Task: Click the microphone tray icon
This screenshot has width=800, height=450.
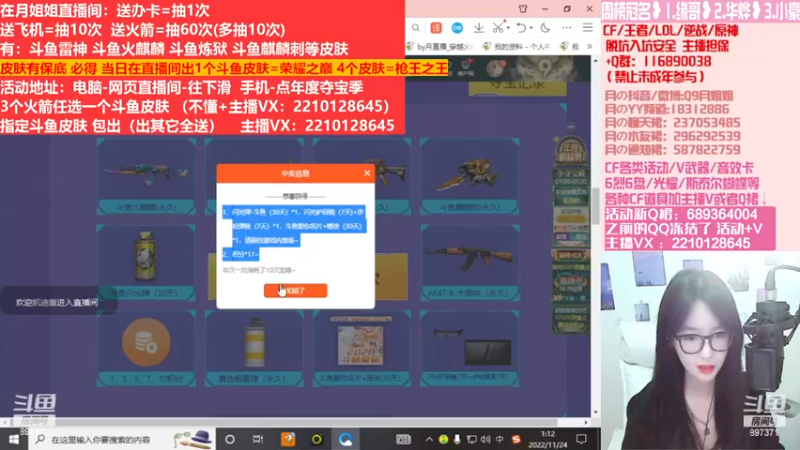Action: click(x=457, y=439)
